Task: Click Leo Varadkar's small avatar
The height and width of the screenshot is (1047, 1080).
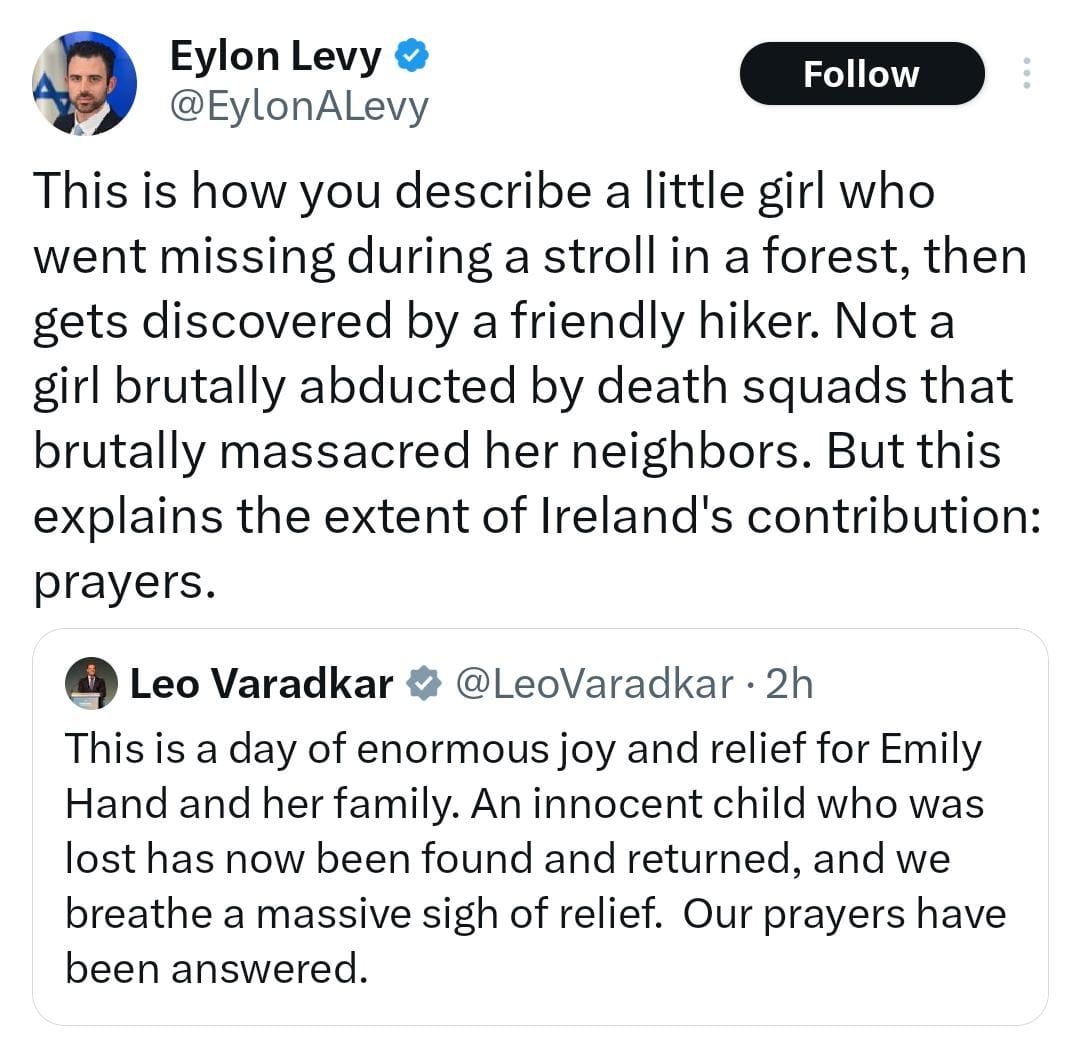Action: (91, 685)
